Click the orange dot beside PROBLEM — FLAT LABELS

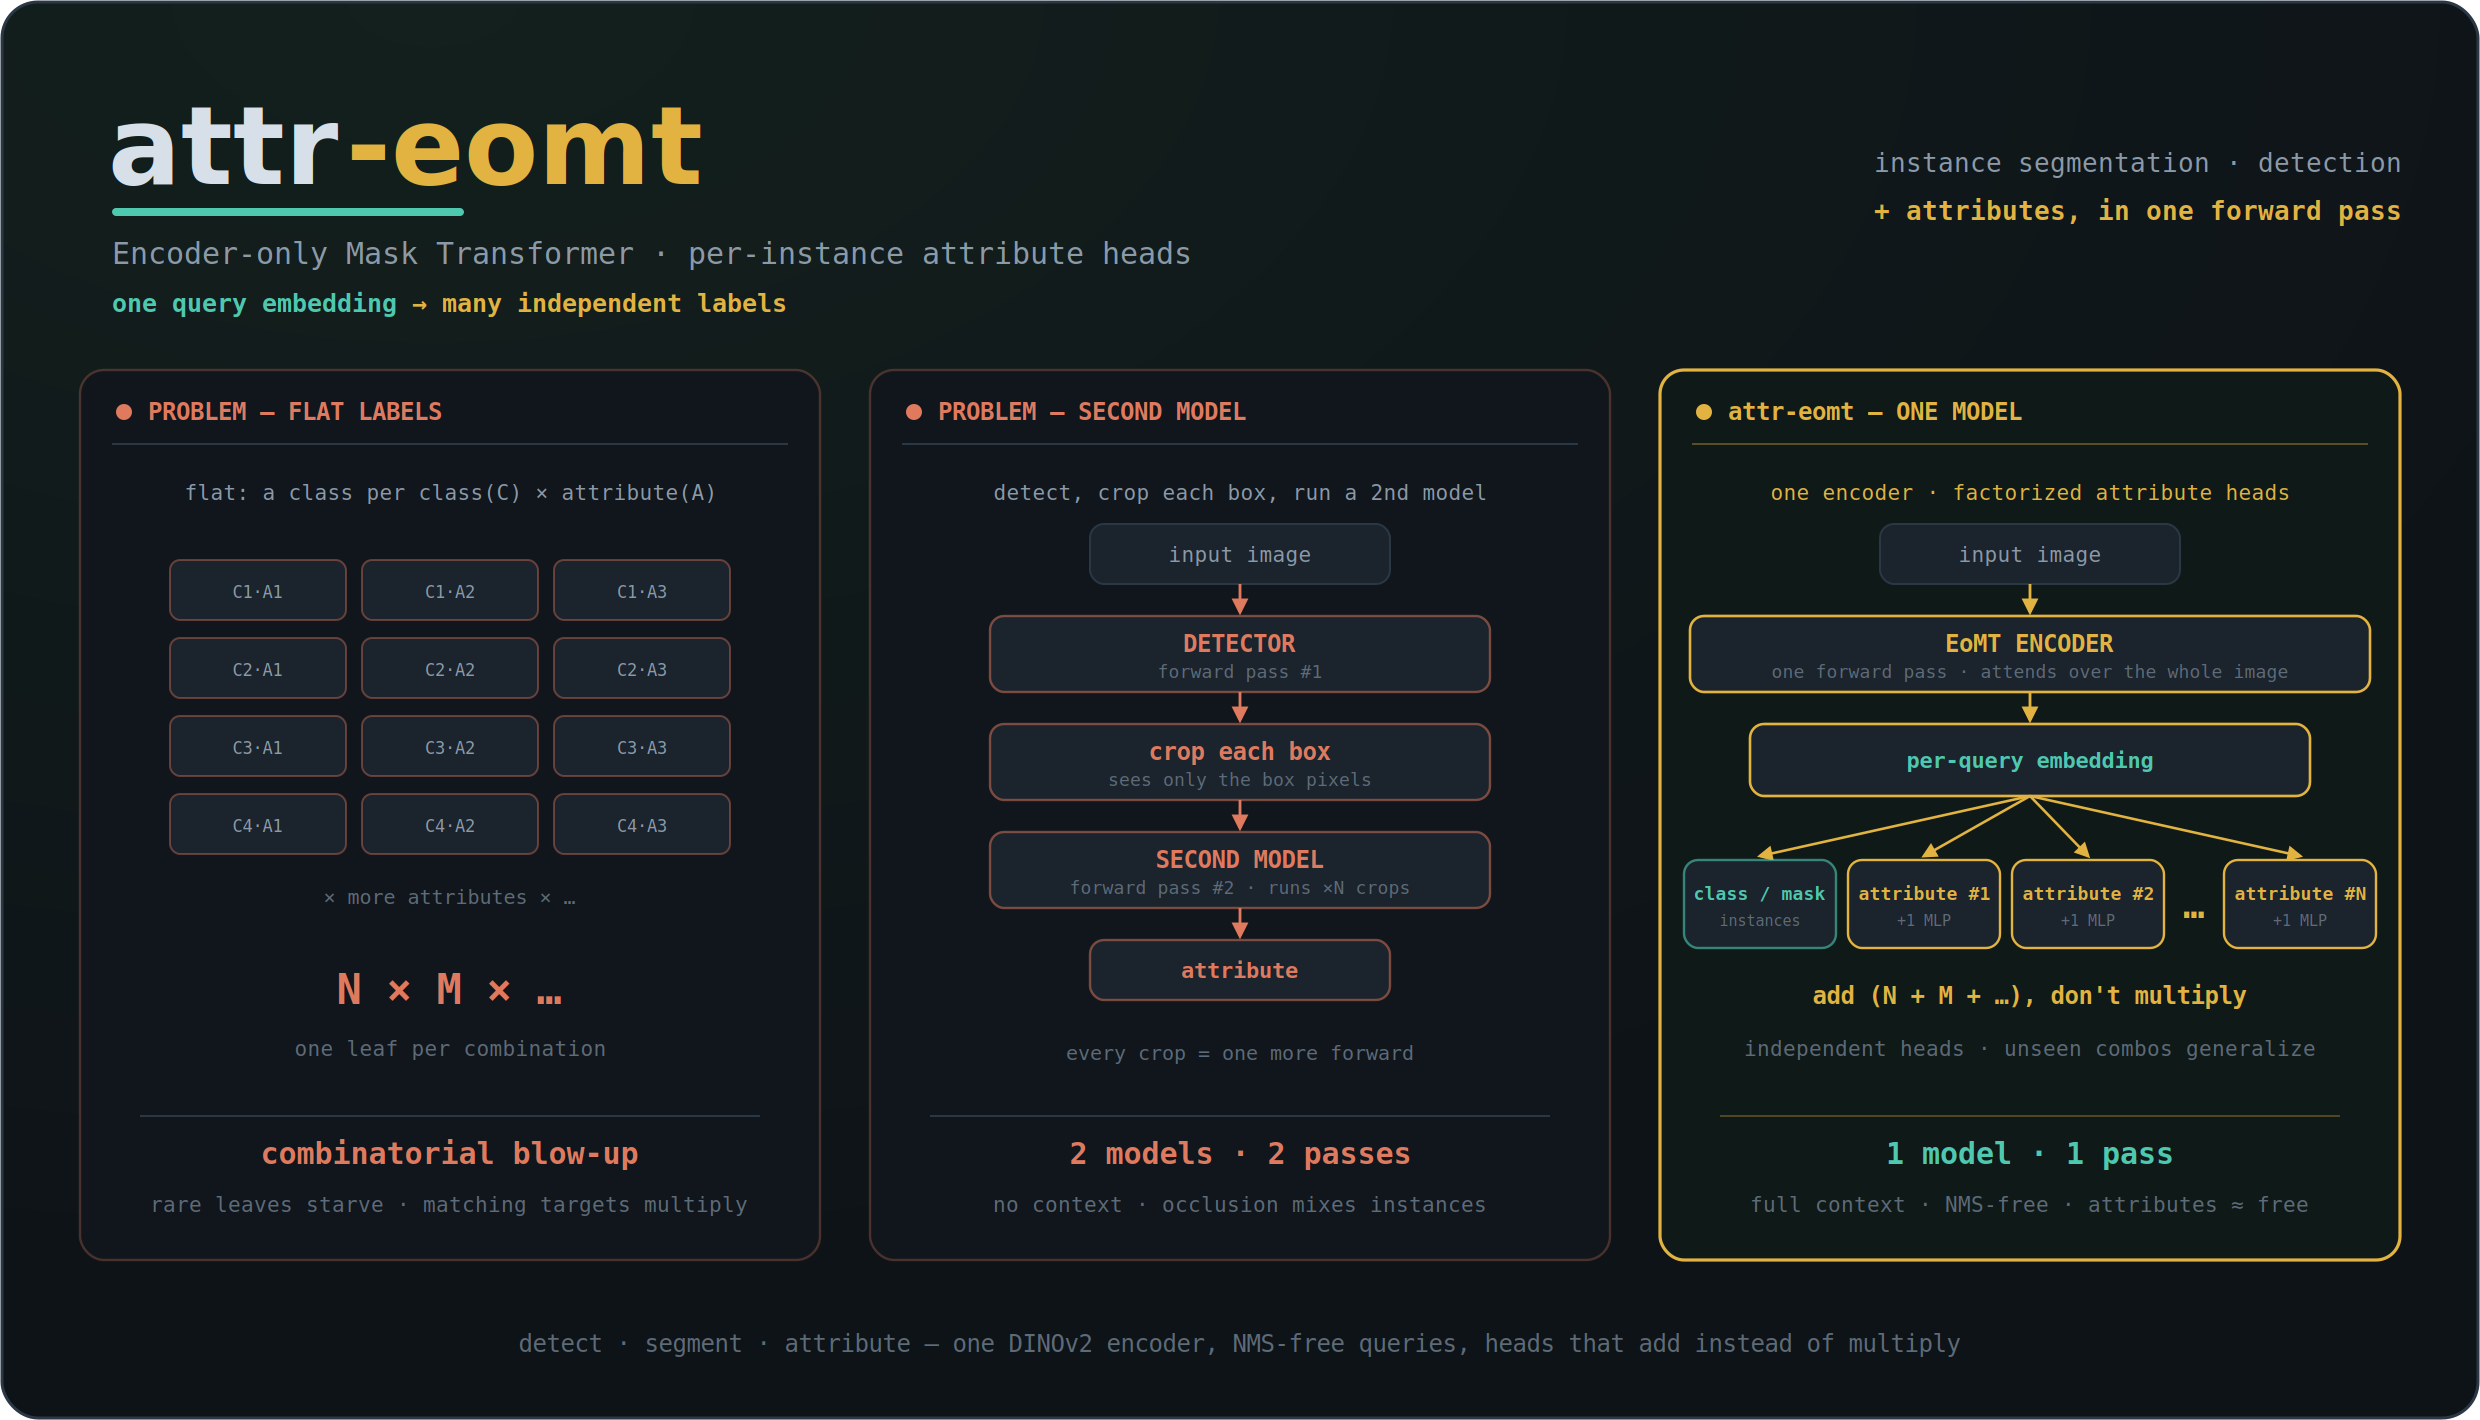[124, 412]
